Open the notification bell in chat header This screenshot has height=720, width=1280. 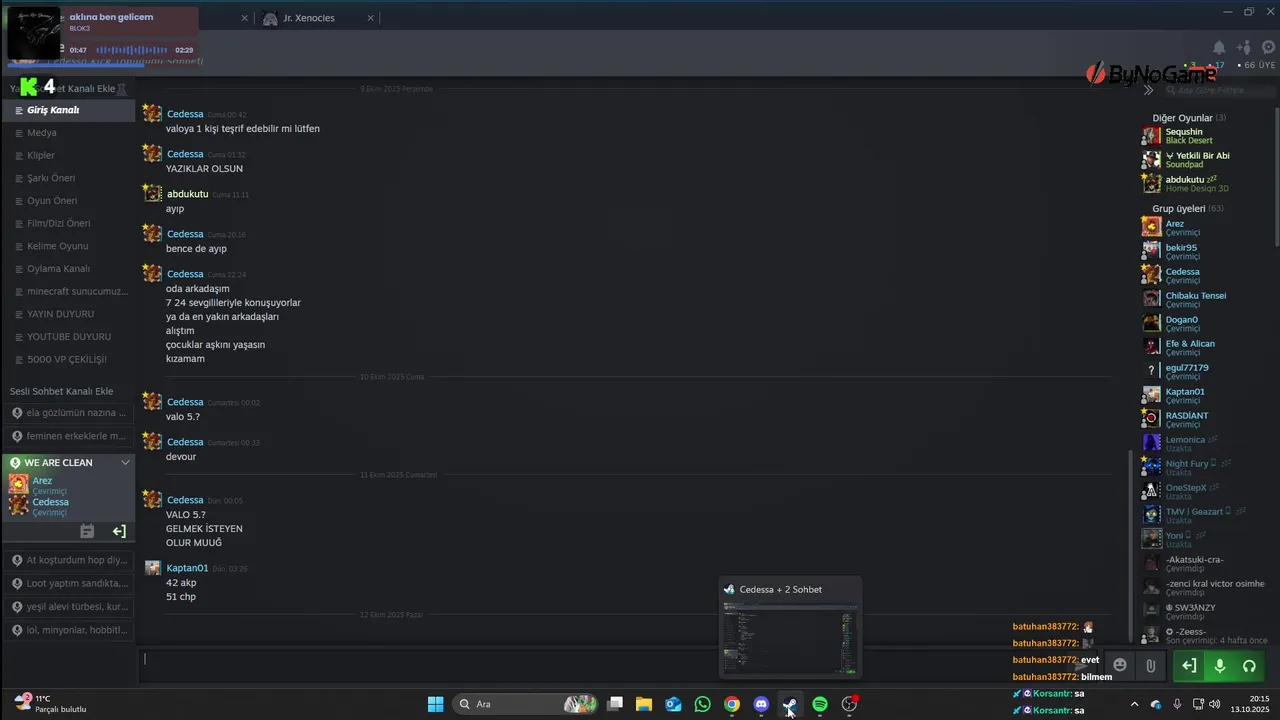coord(1219,47)
